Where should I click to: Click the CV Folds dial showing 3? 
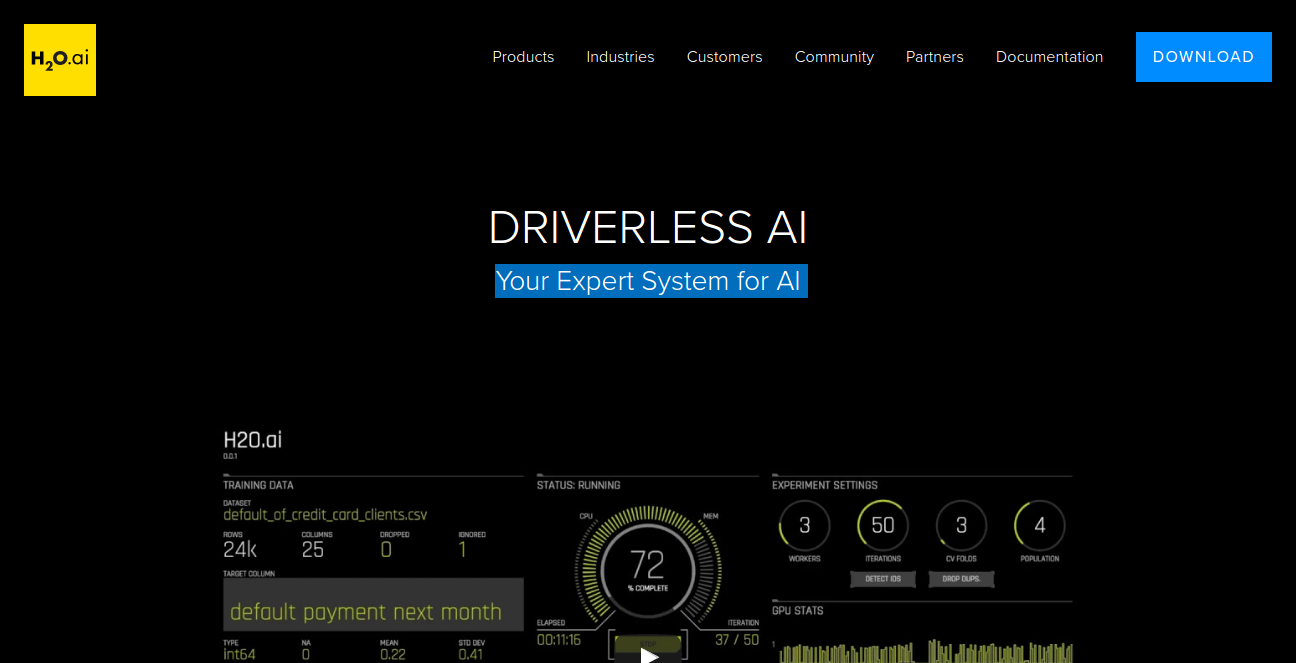(x=961, y=525)
